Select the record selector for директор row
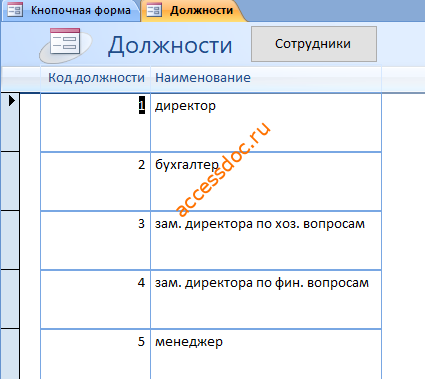 coord(10,122)
